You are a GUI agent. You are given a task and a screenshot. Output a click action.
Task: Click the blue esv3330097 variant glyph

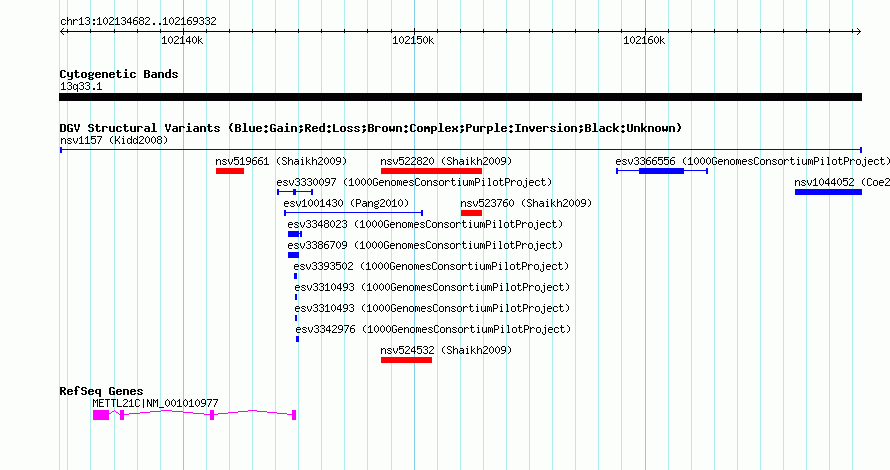[x=295, y=192]
